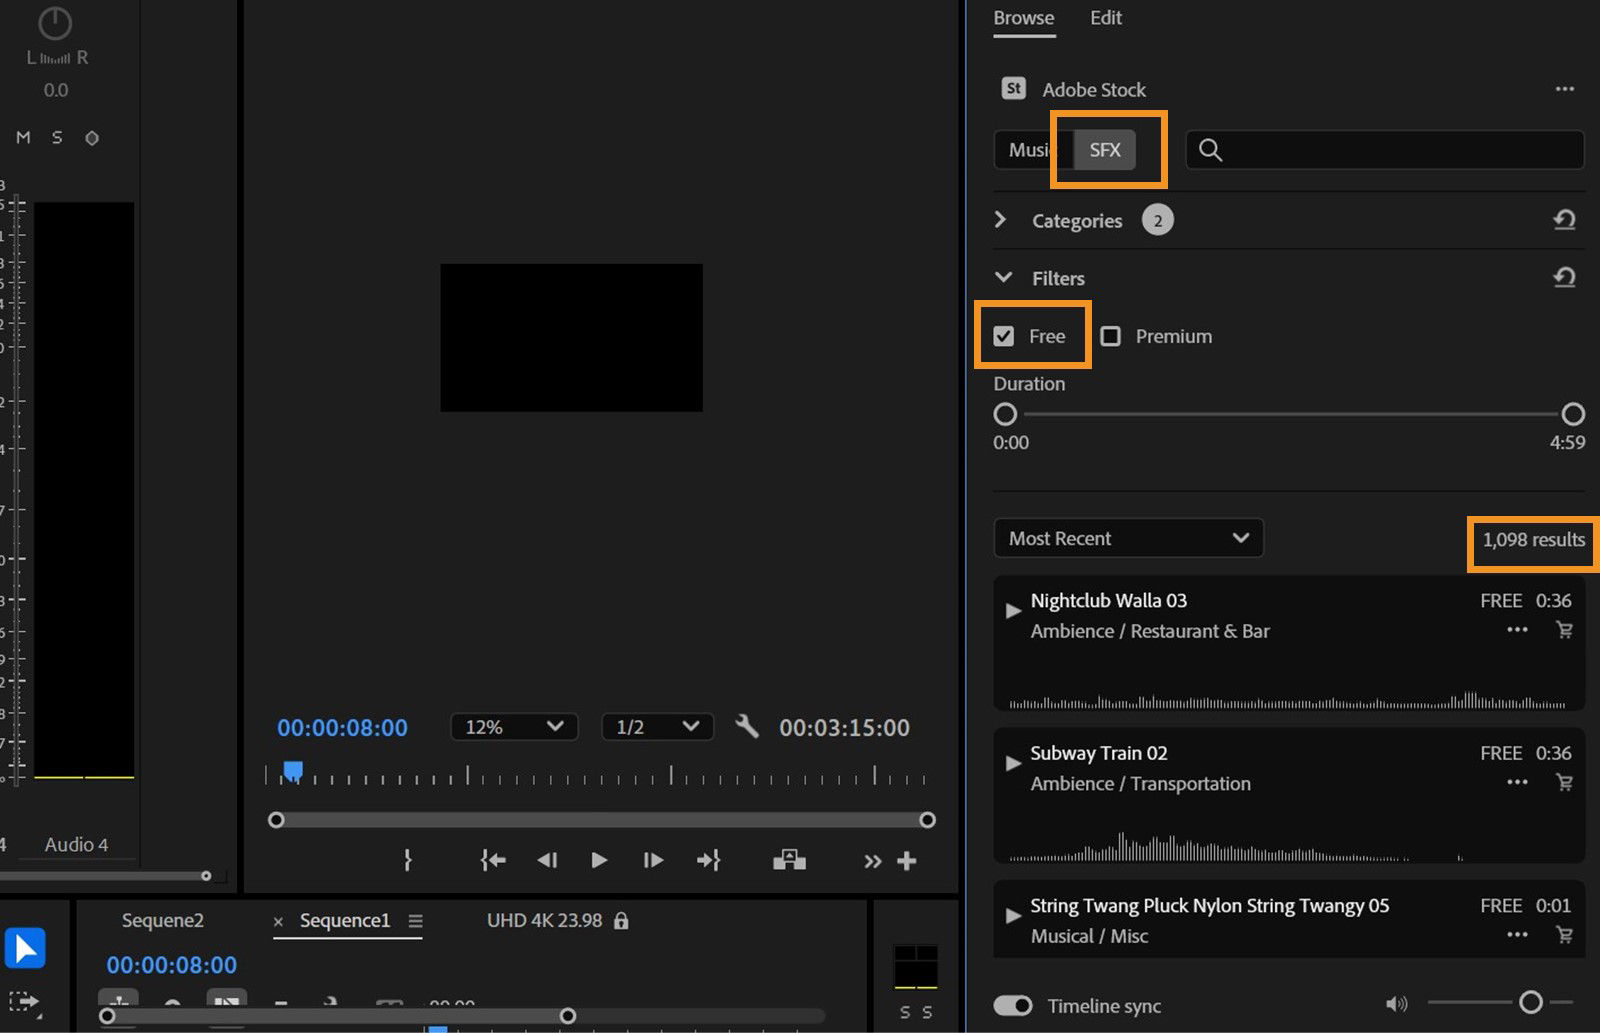Open the Button Editor plus icon
The width and height of the screenshot is (1600, 1033).
coord(907,861)
